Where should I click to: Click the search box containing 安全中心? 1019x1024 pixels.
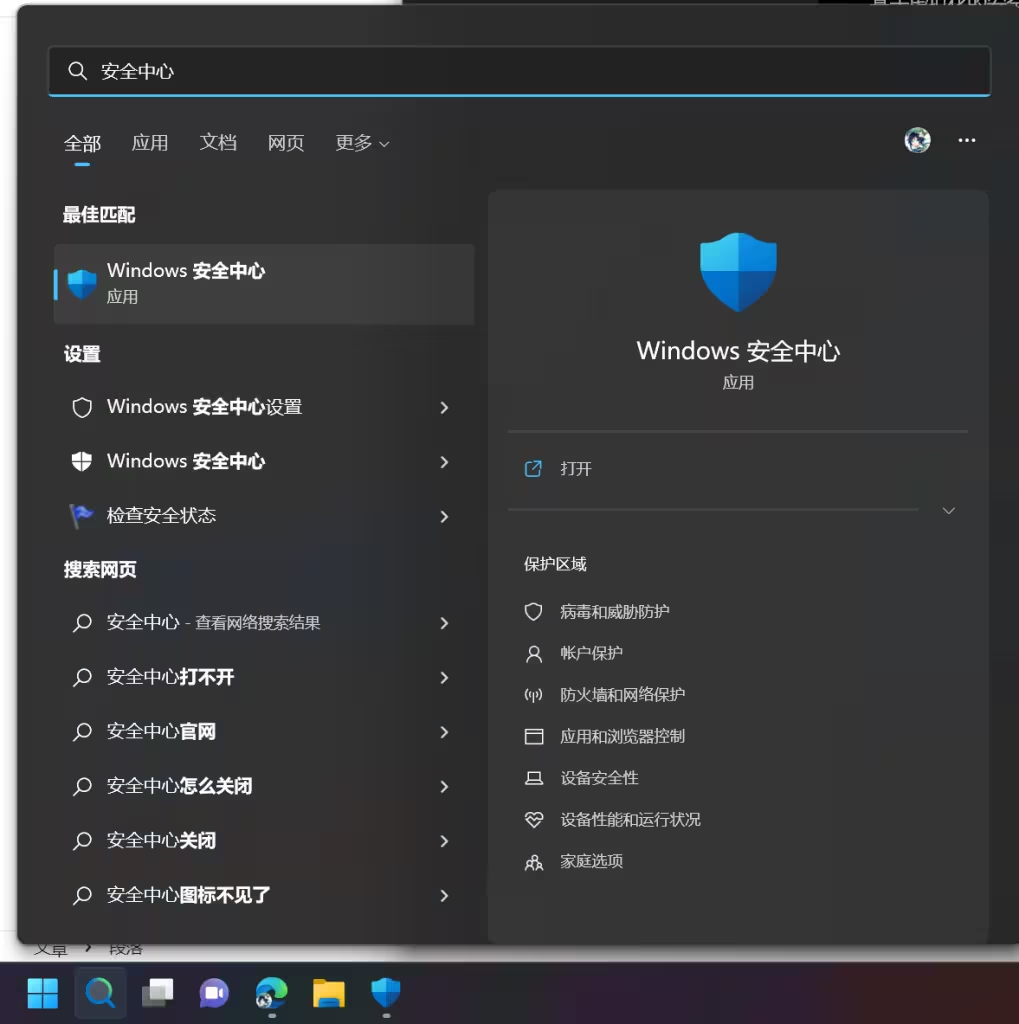[x=520, y=71]
